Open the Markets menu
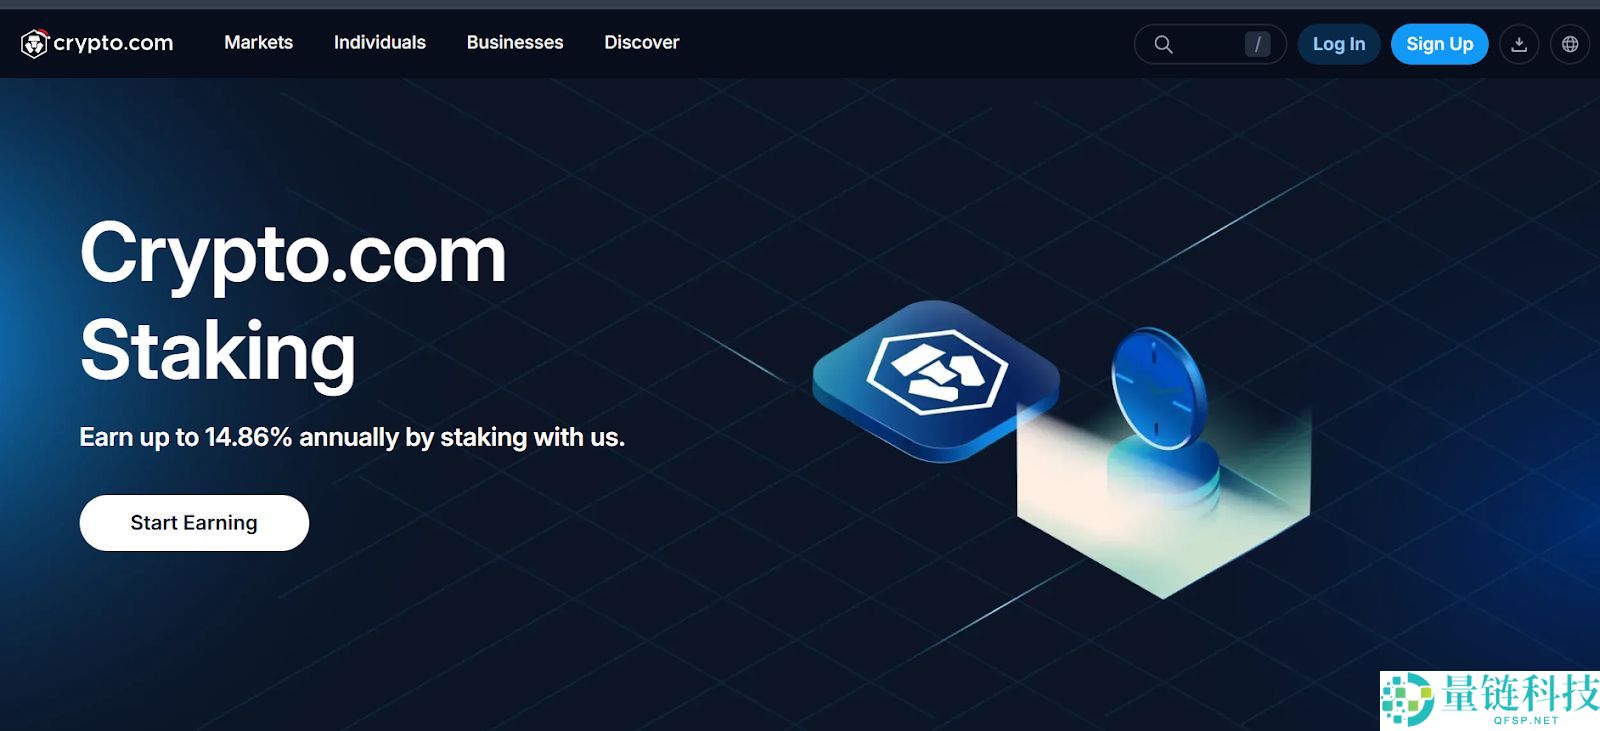 coord(258,42)
